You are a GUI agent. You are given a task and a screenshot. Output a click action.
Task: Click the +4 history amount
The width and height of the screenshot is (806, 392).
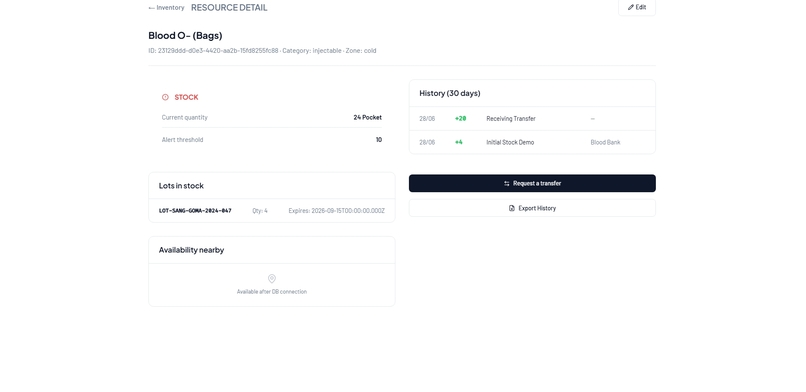(459, 142)
